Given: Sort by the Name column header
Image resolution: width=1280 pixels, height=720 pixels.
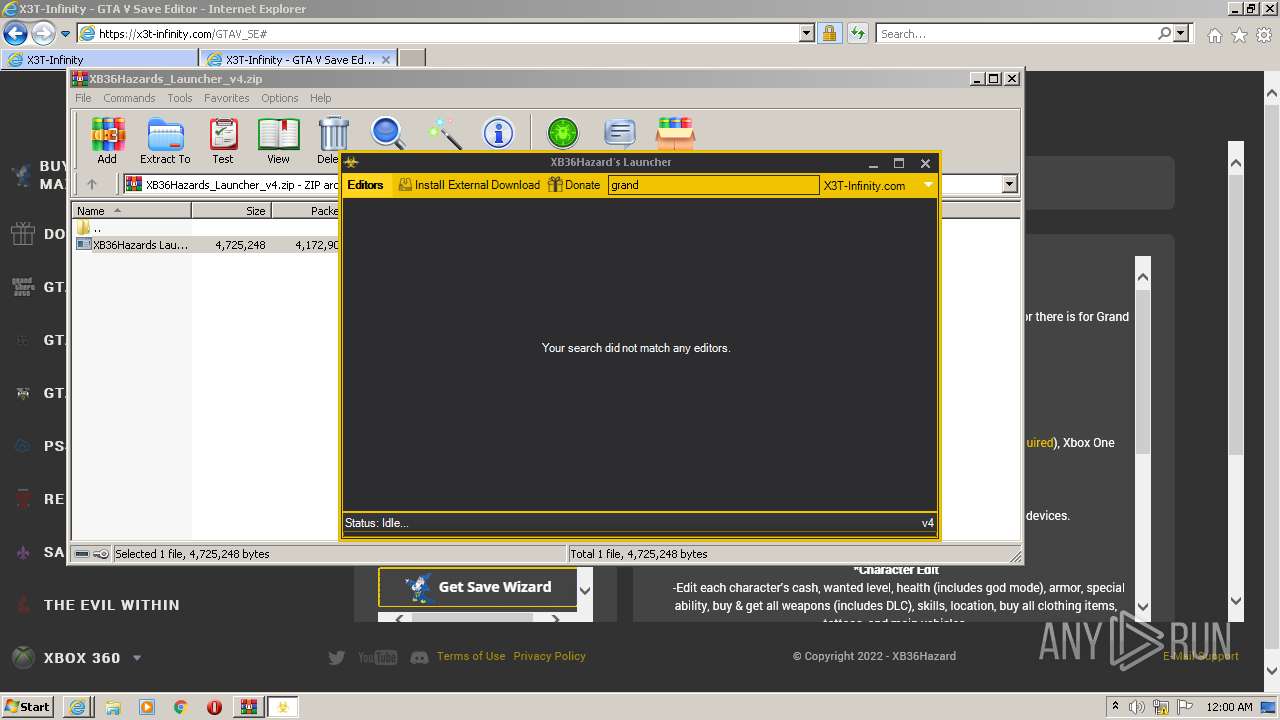Looking at the screenshot, I should tap(131, 211).
